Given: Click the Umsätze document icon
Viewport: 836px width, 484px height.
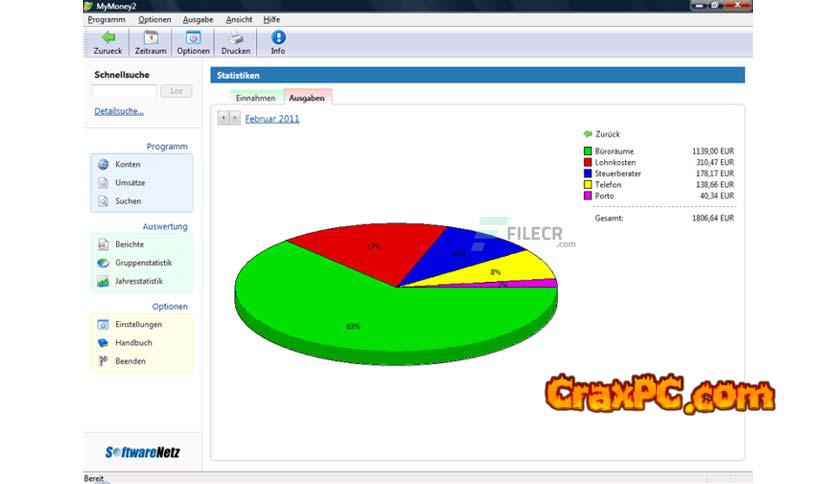Looking at the screenshot, I should (x=103, y=183).
